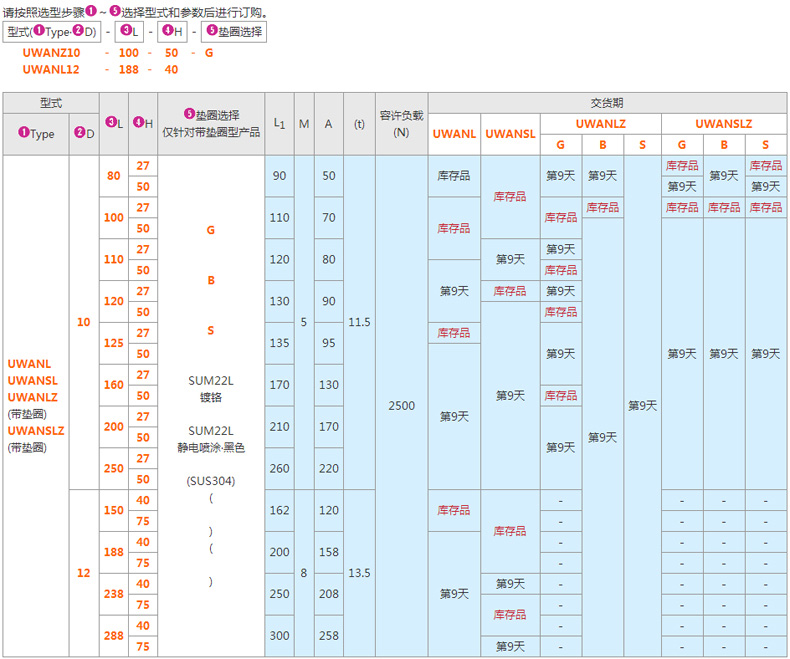The width and height of the screenshot is (790, 659).
Task: Select the 2500 allowable load value
Action: [401, 406]
